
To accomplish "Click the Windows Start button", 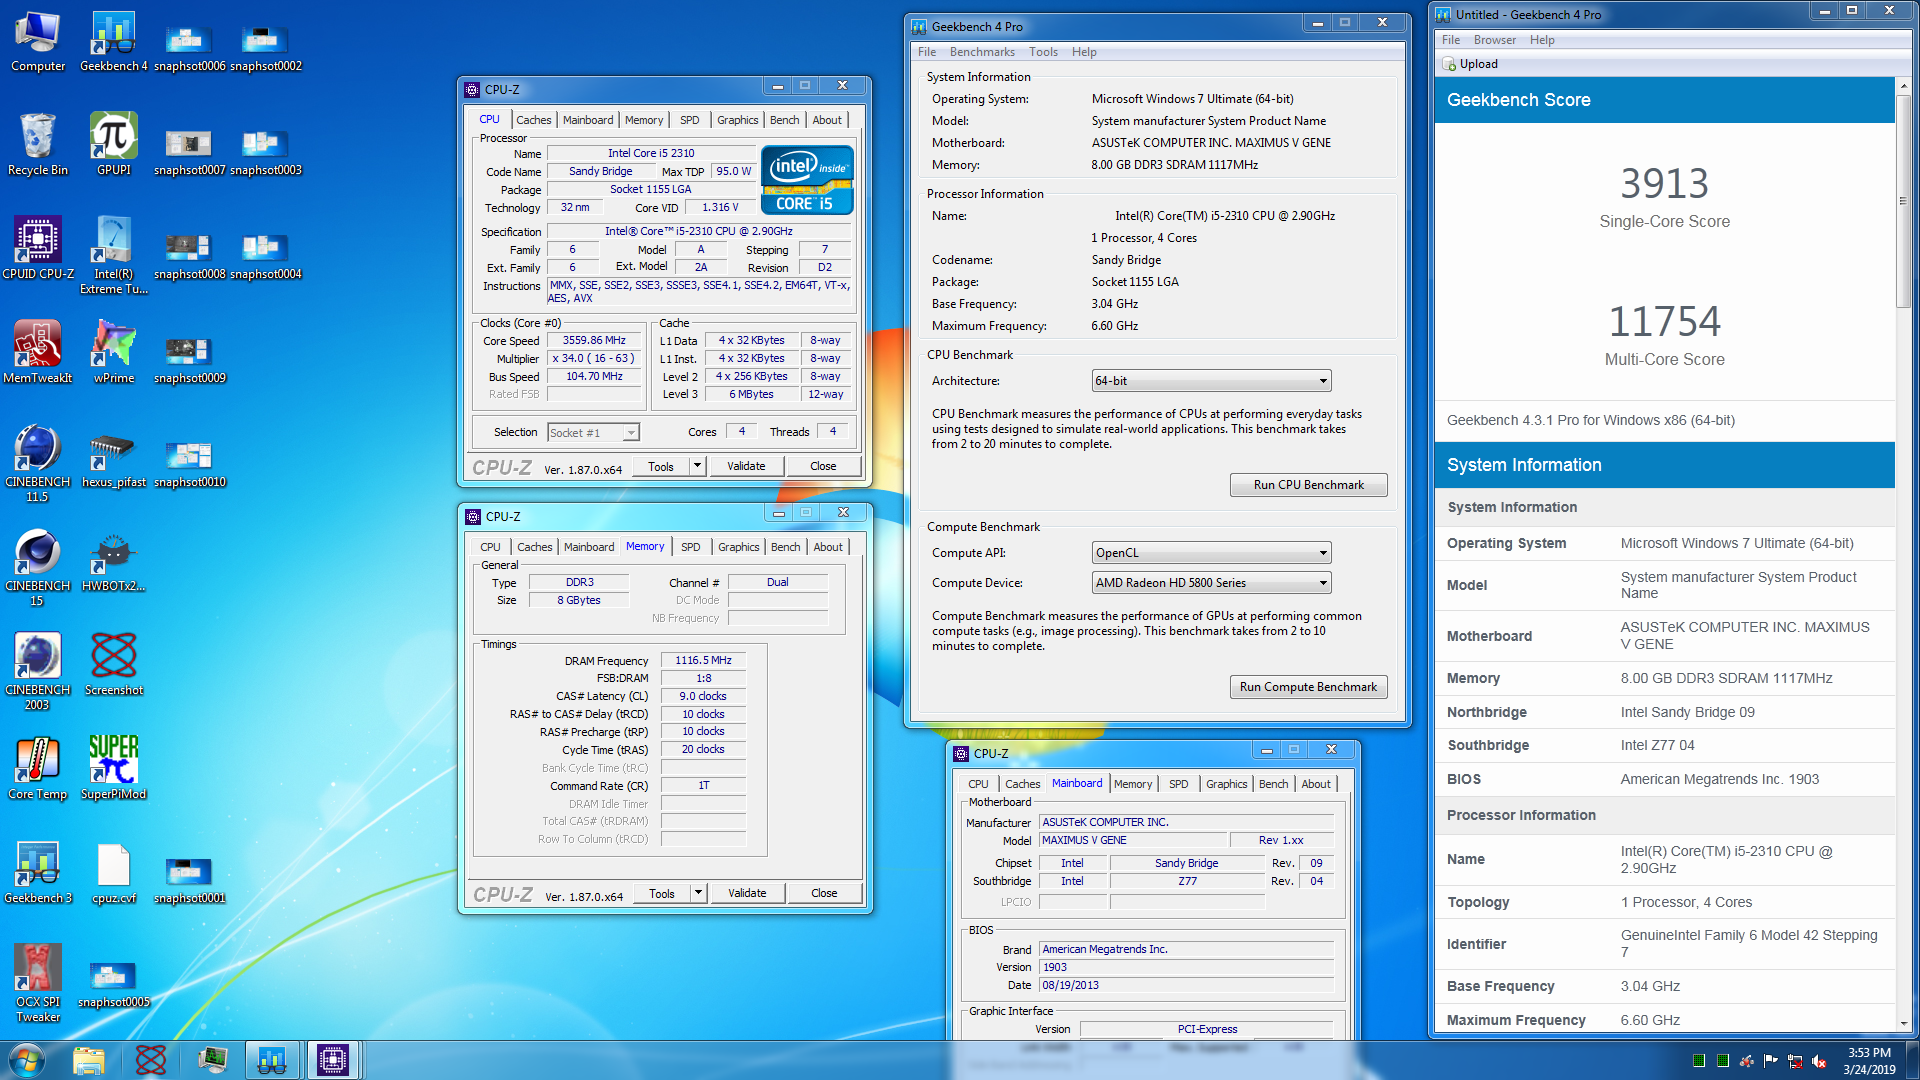I will click(x=27, y=1060).
